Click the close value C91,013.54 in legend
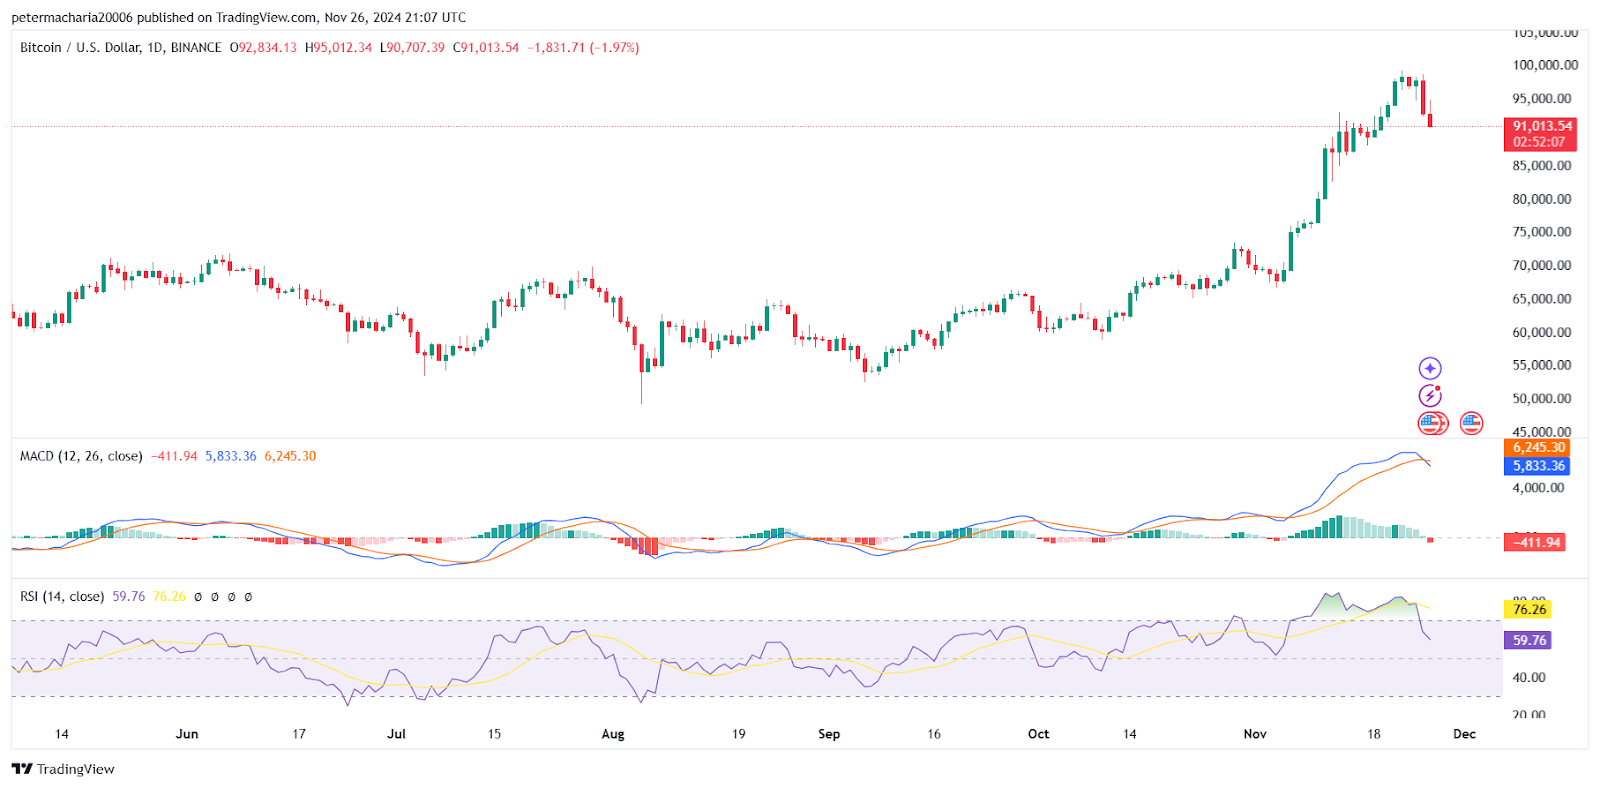 486,48
